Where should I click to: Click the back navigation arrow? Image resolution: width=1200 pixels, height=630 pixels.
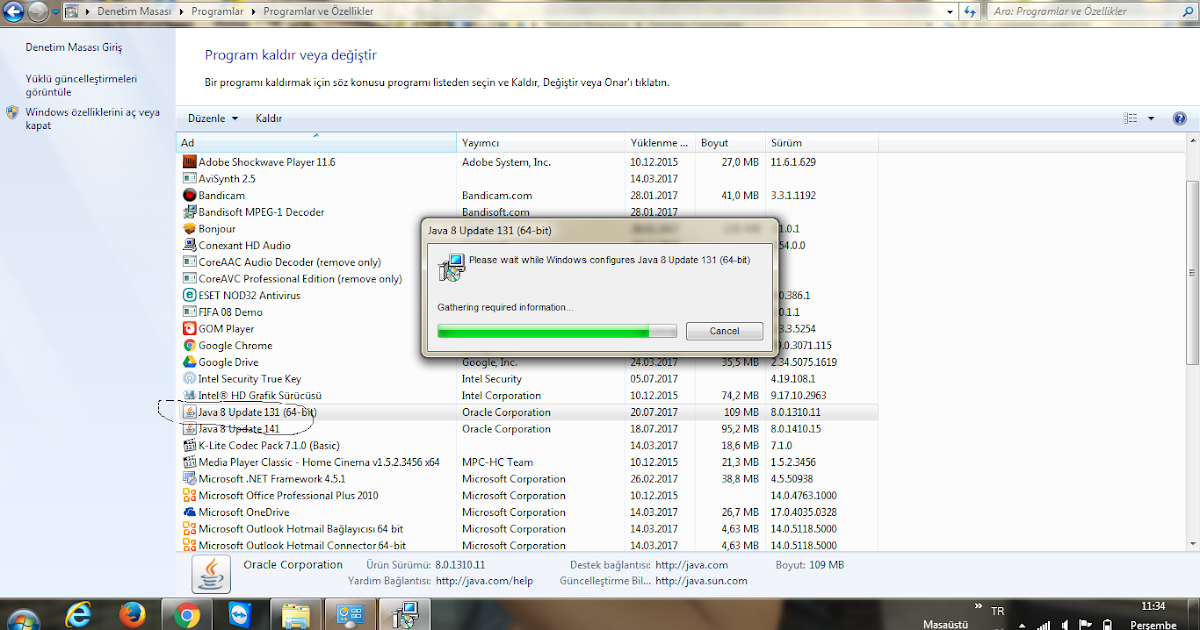coord(14,12)
